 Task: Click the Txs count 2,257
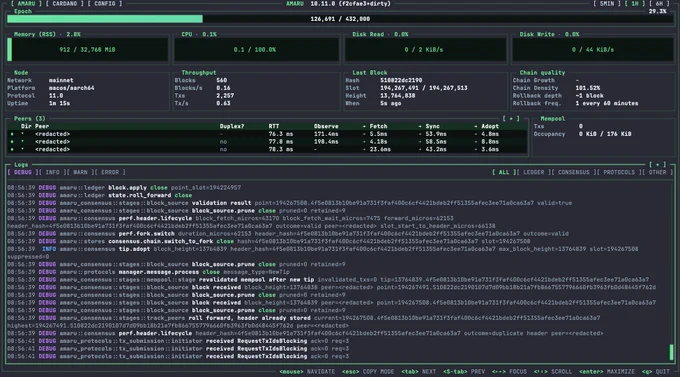point(225,95)
